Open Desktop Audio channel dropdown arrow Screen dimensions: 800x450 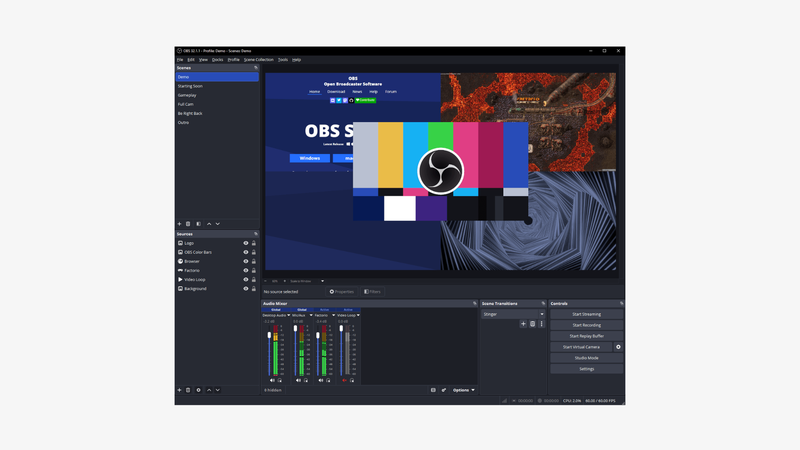(x=288, y=315)
